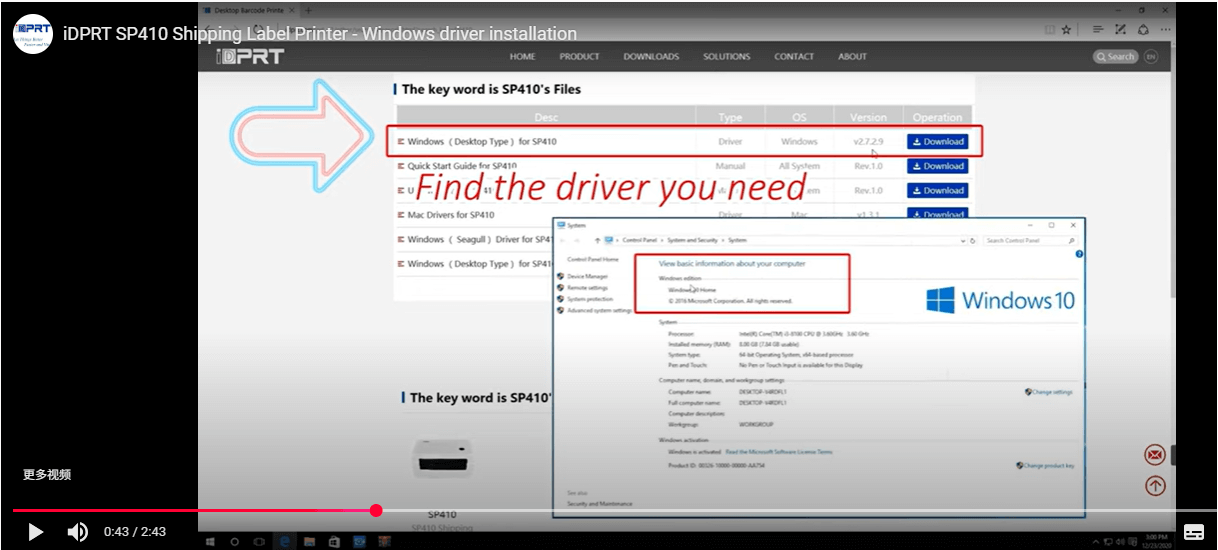Toggle subtitles/captions button
Image resolution: width=1218 pixels, height=550 pixels.
click(1194, 532)
